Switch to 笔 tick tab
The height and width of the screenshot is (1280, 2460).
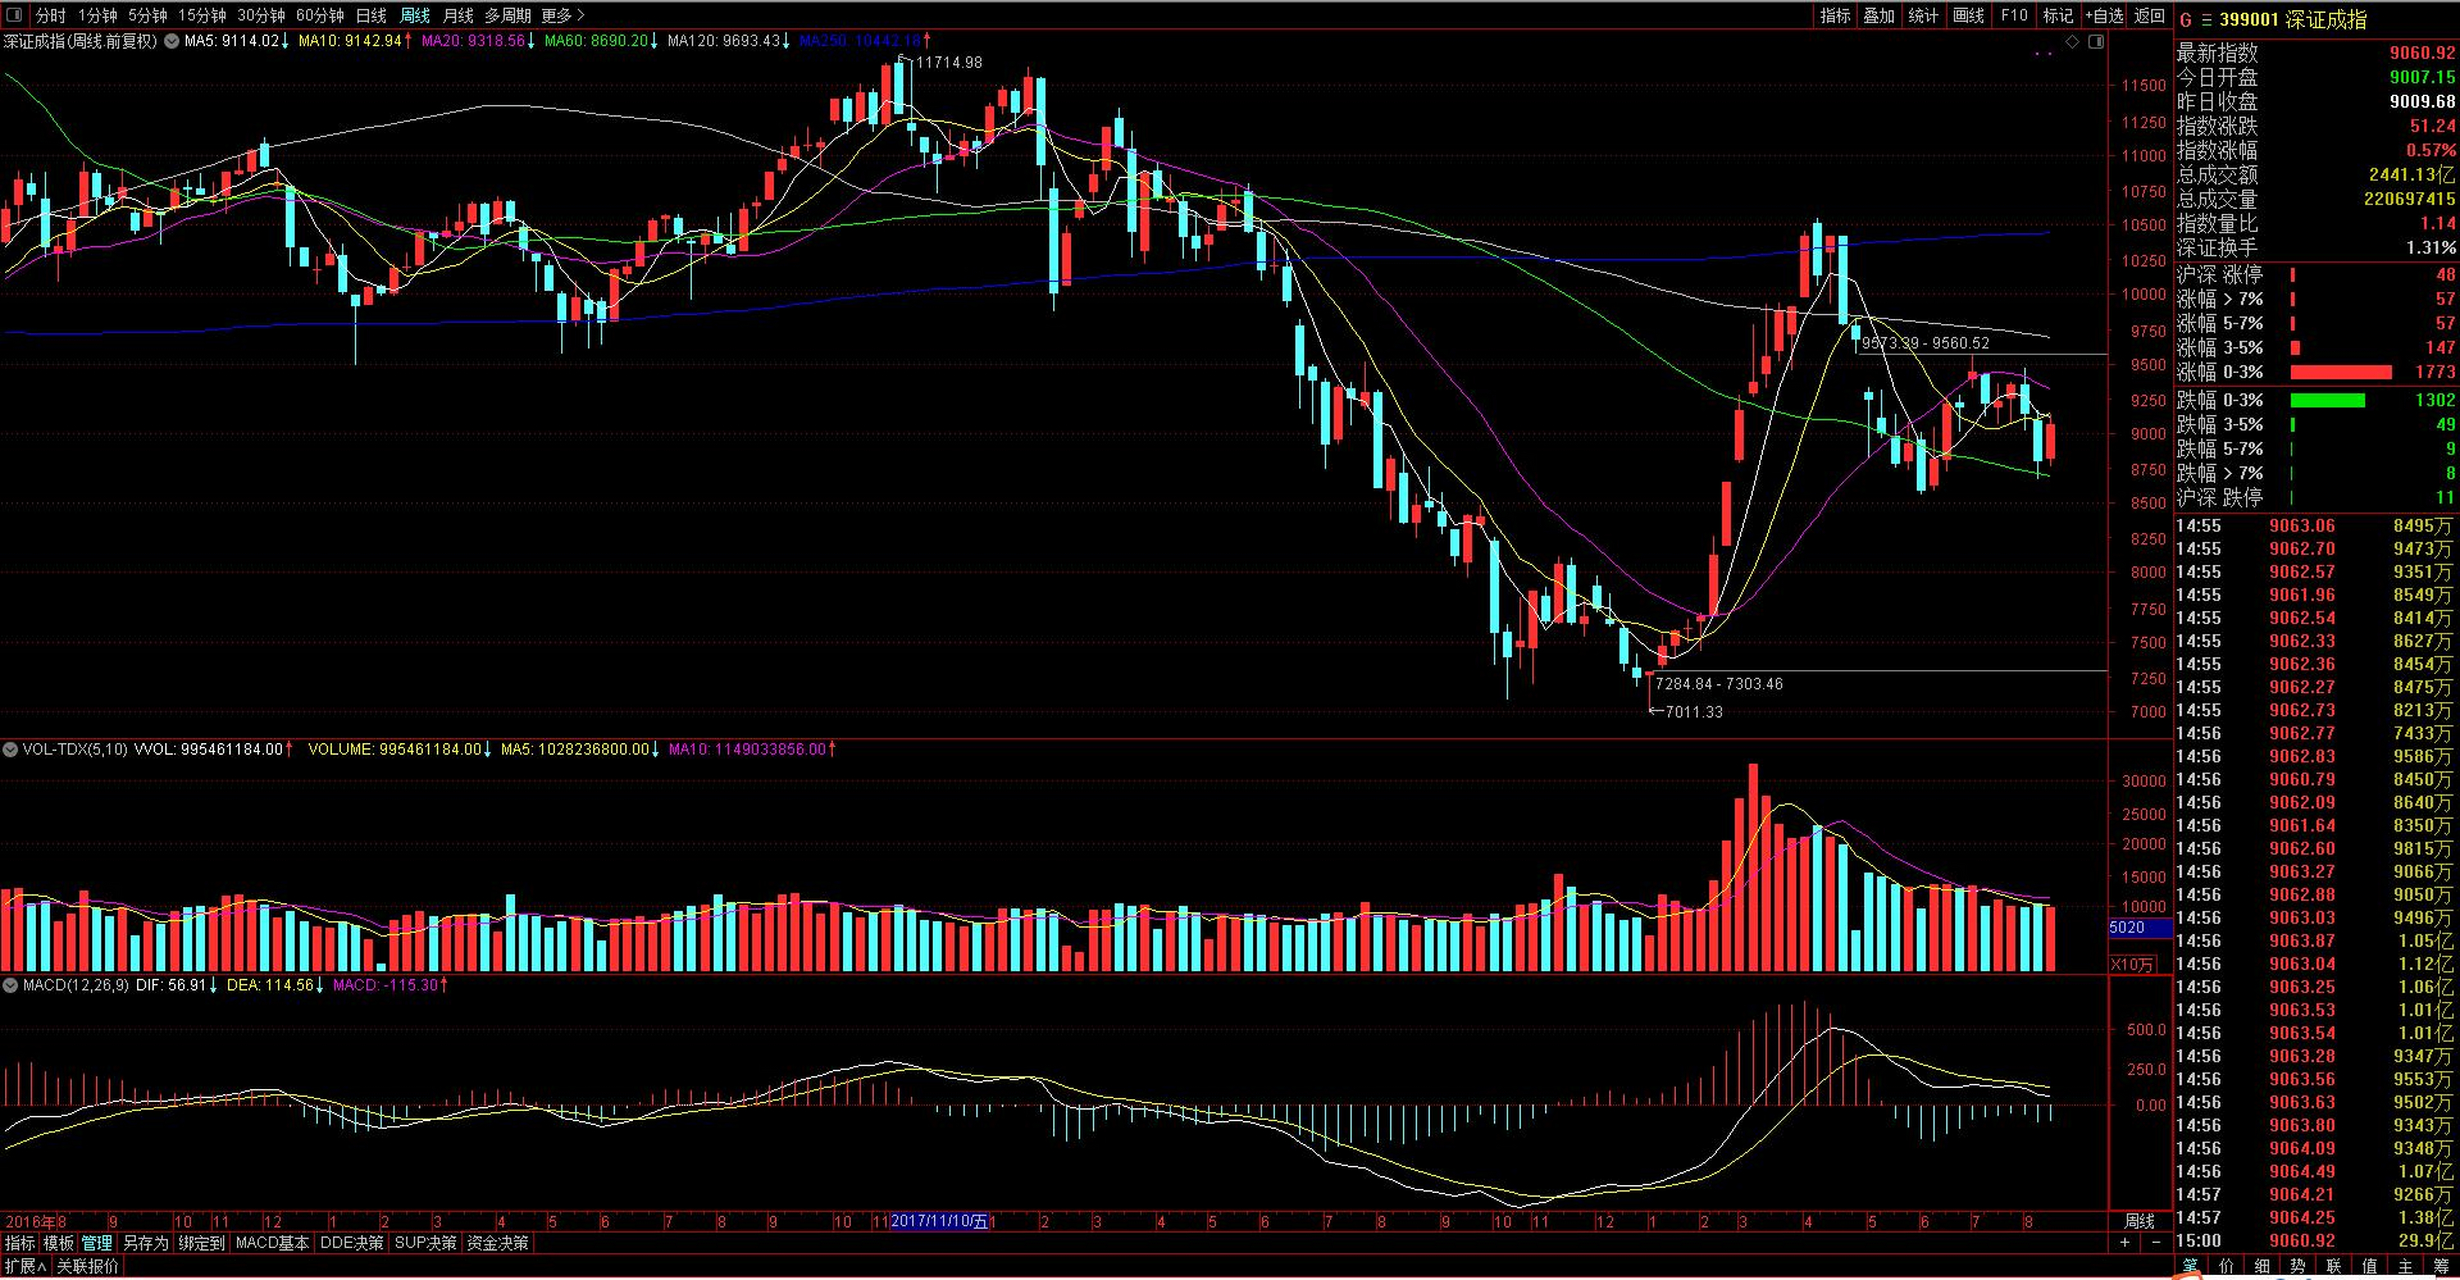pyautogui.click(x=2190, y=1267)
